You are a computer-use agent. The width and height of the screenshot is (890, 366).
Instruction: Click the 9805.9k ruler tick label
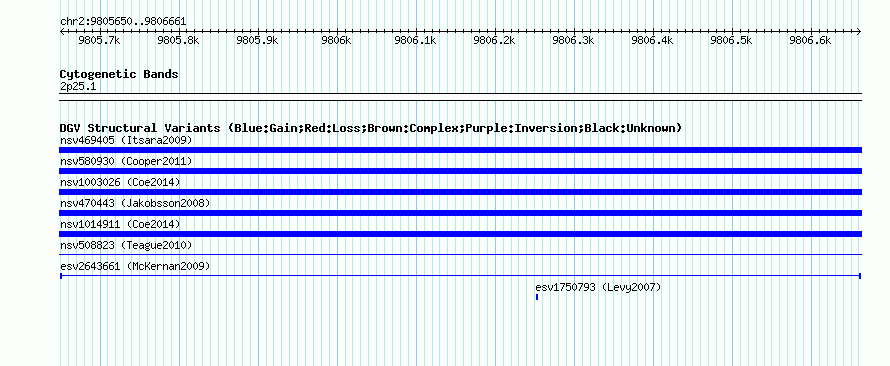(x=257, y=40)
